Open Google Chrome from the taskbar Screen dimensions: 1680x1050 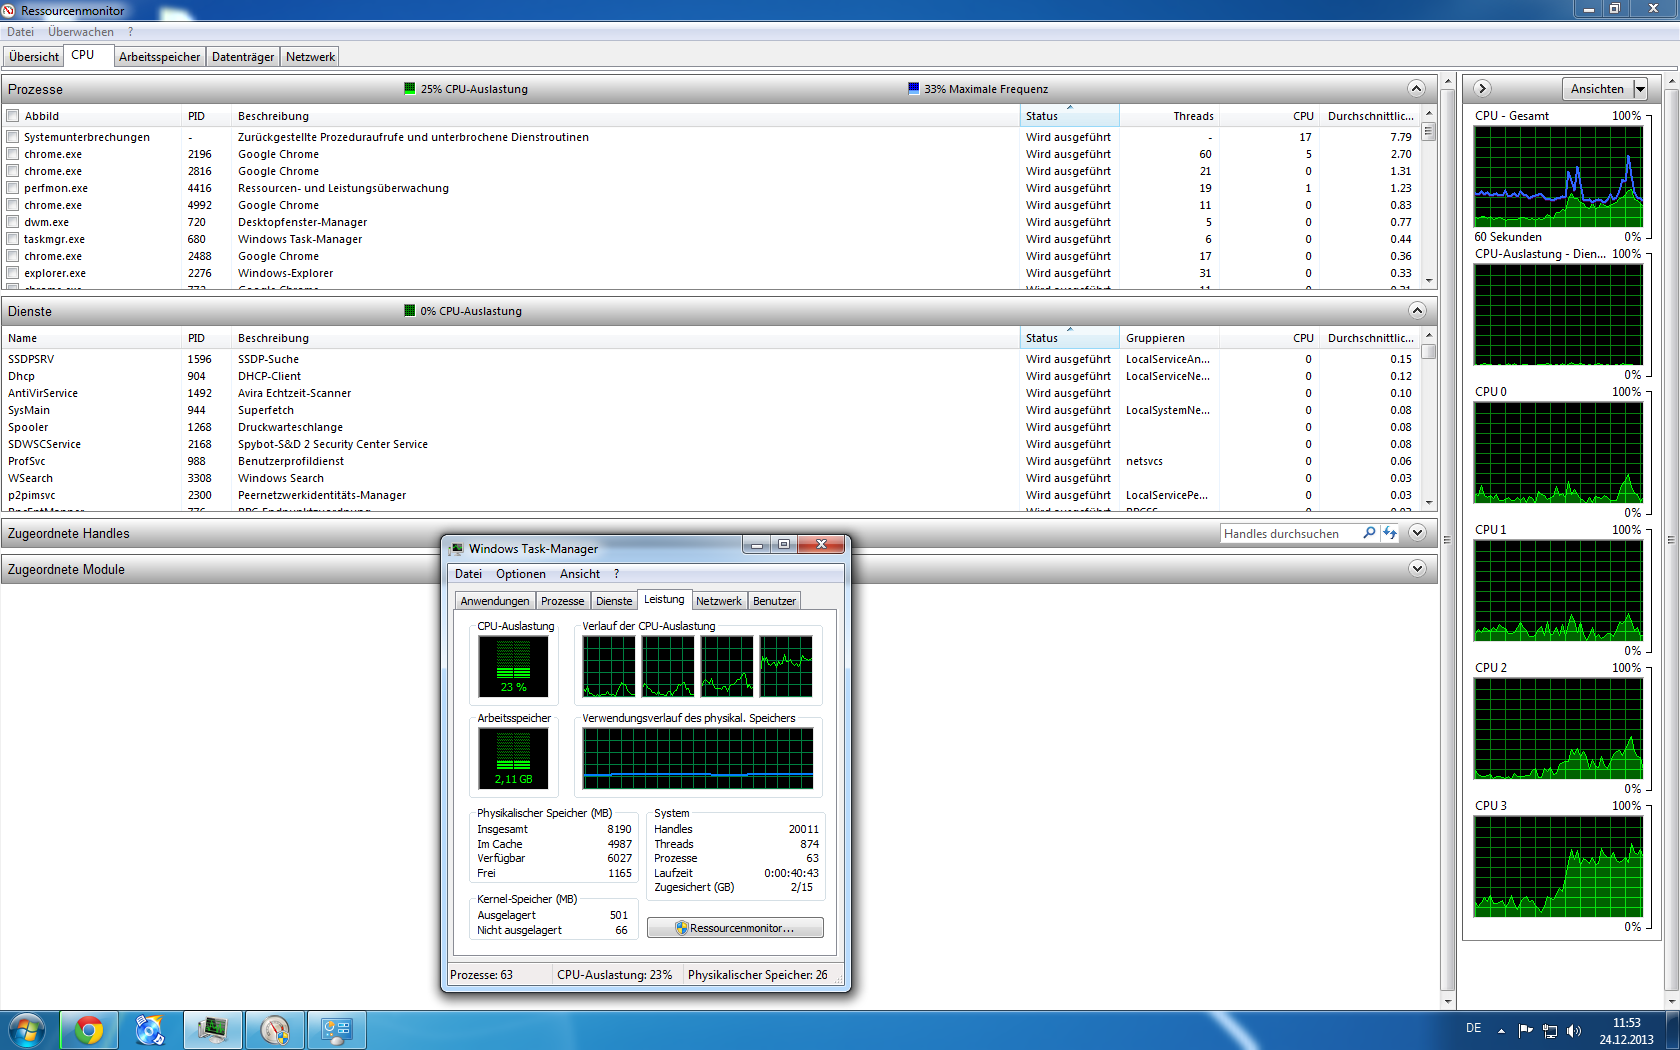[x=89, y=1030]
